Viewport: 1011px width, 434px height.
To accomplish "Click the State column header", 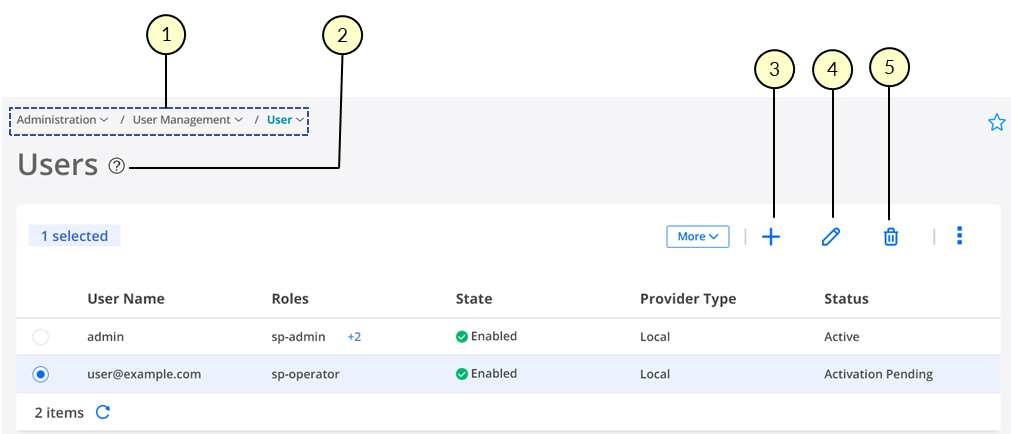I will 474,299.
